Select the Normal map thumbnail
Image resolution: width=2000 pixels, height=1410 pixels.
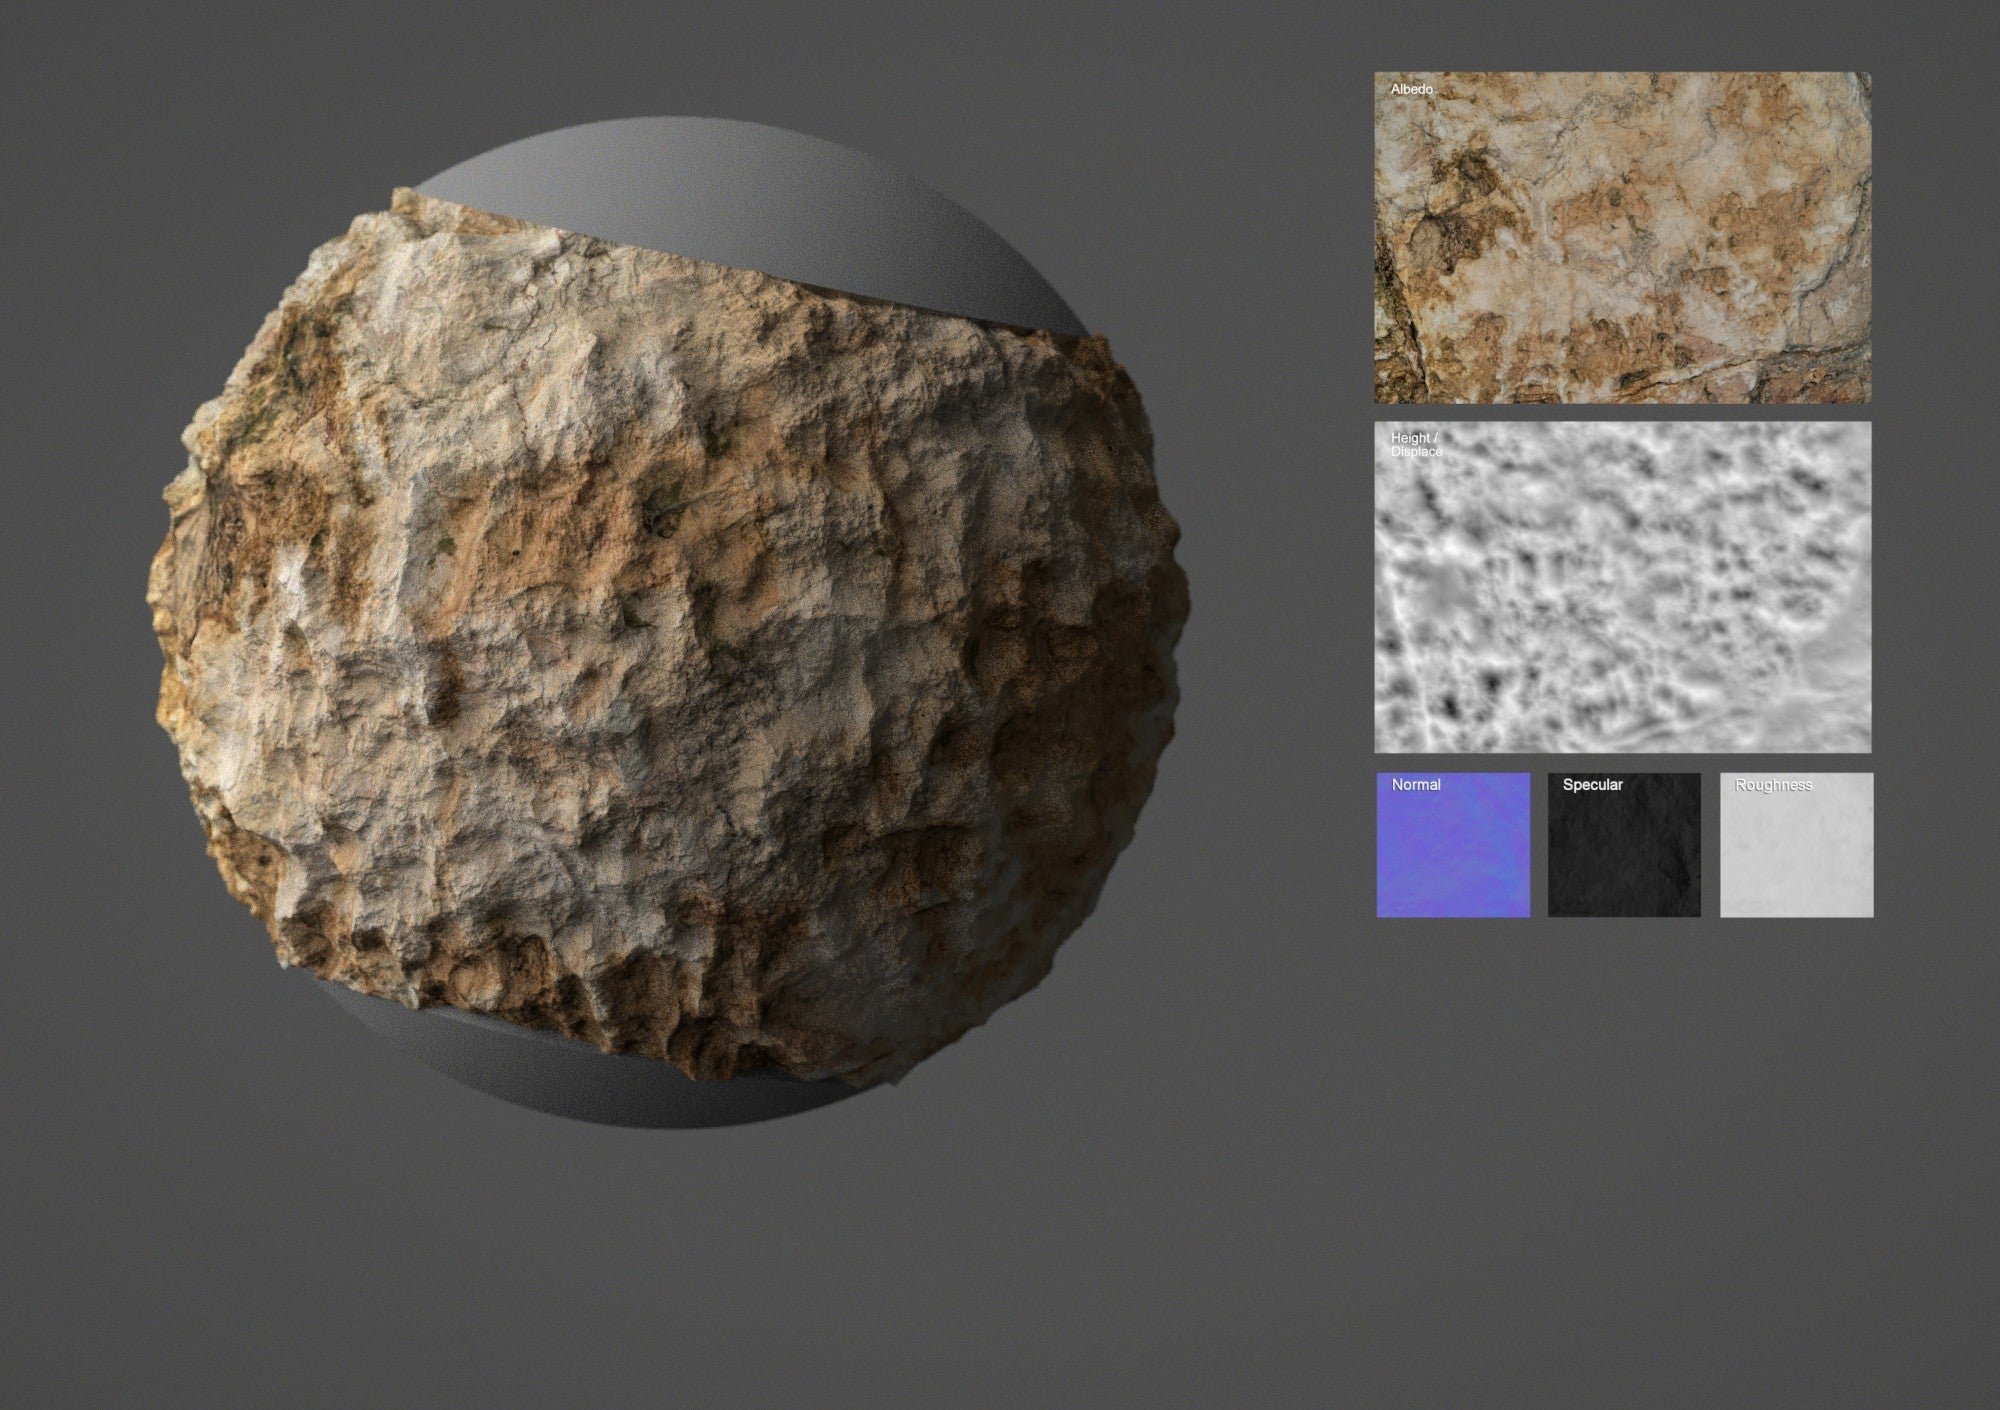click(x=1453, y=845)
